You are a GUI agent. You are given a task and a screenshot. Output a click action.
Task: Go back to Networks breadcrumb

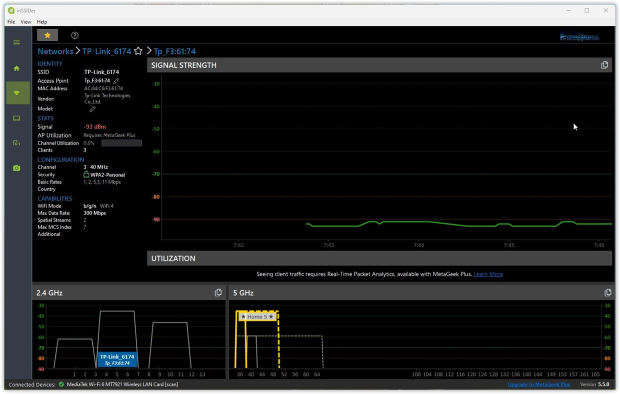(x=55, y=51)
